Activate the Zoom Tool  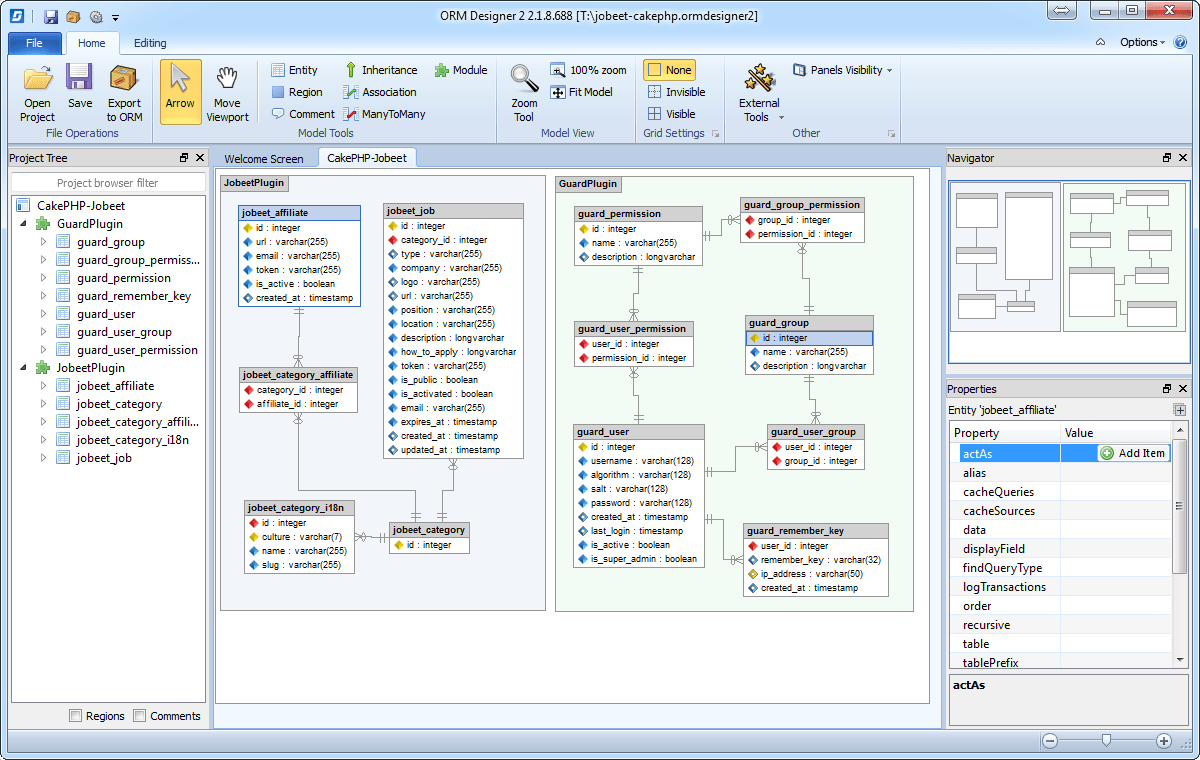(524, 92)
